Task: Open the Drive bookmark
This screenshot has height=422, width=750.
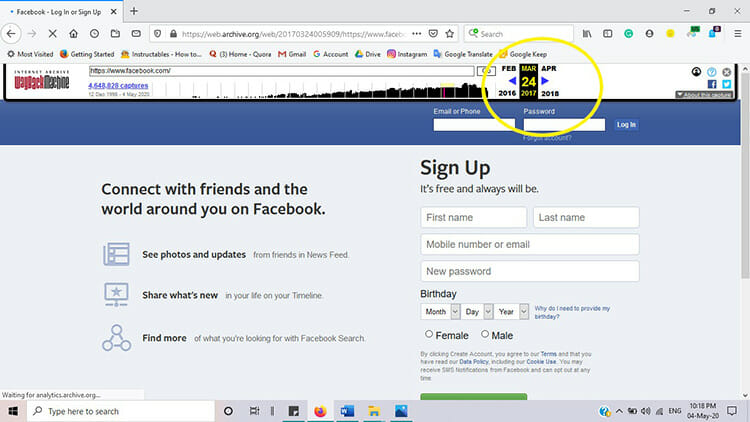Action: 367,54
